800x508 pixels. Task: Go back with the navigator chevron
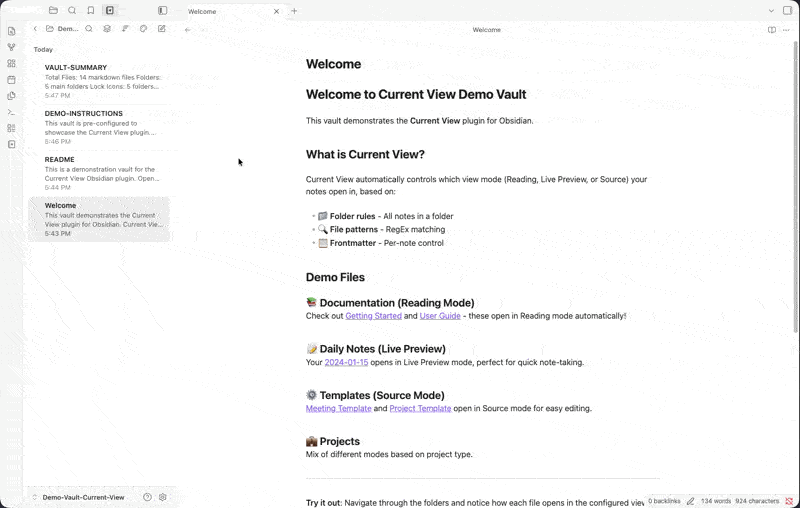pyautogui.click(x=35, y=29)
